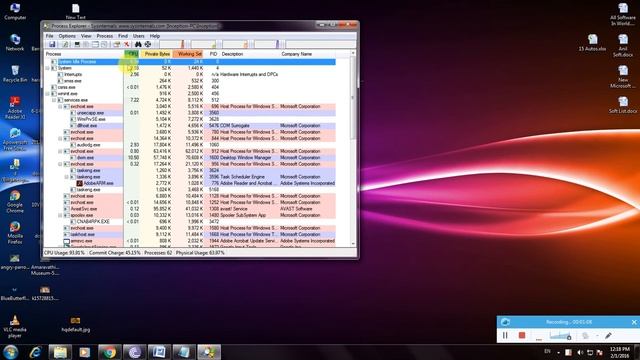Click the volume speaker tray icon
Image resolution: width=640 pixels, height=360 pixels.
coord(580,352)
